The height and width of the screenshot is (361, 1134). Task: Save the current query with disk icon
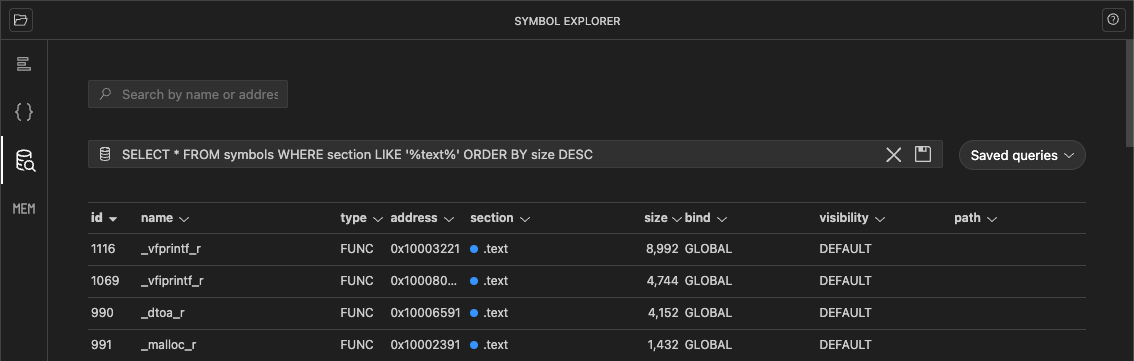point(923,154)
